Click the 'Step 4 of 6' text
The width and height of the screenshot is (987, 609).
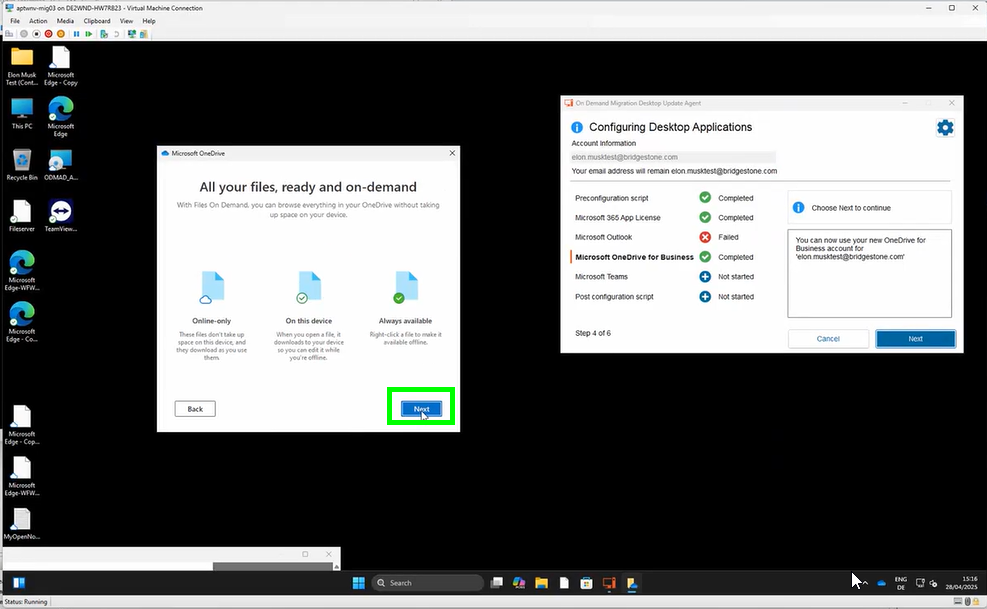click(x=593, y=333)
